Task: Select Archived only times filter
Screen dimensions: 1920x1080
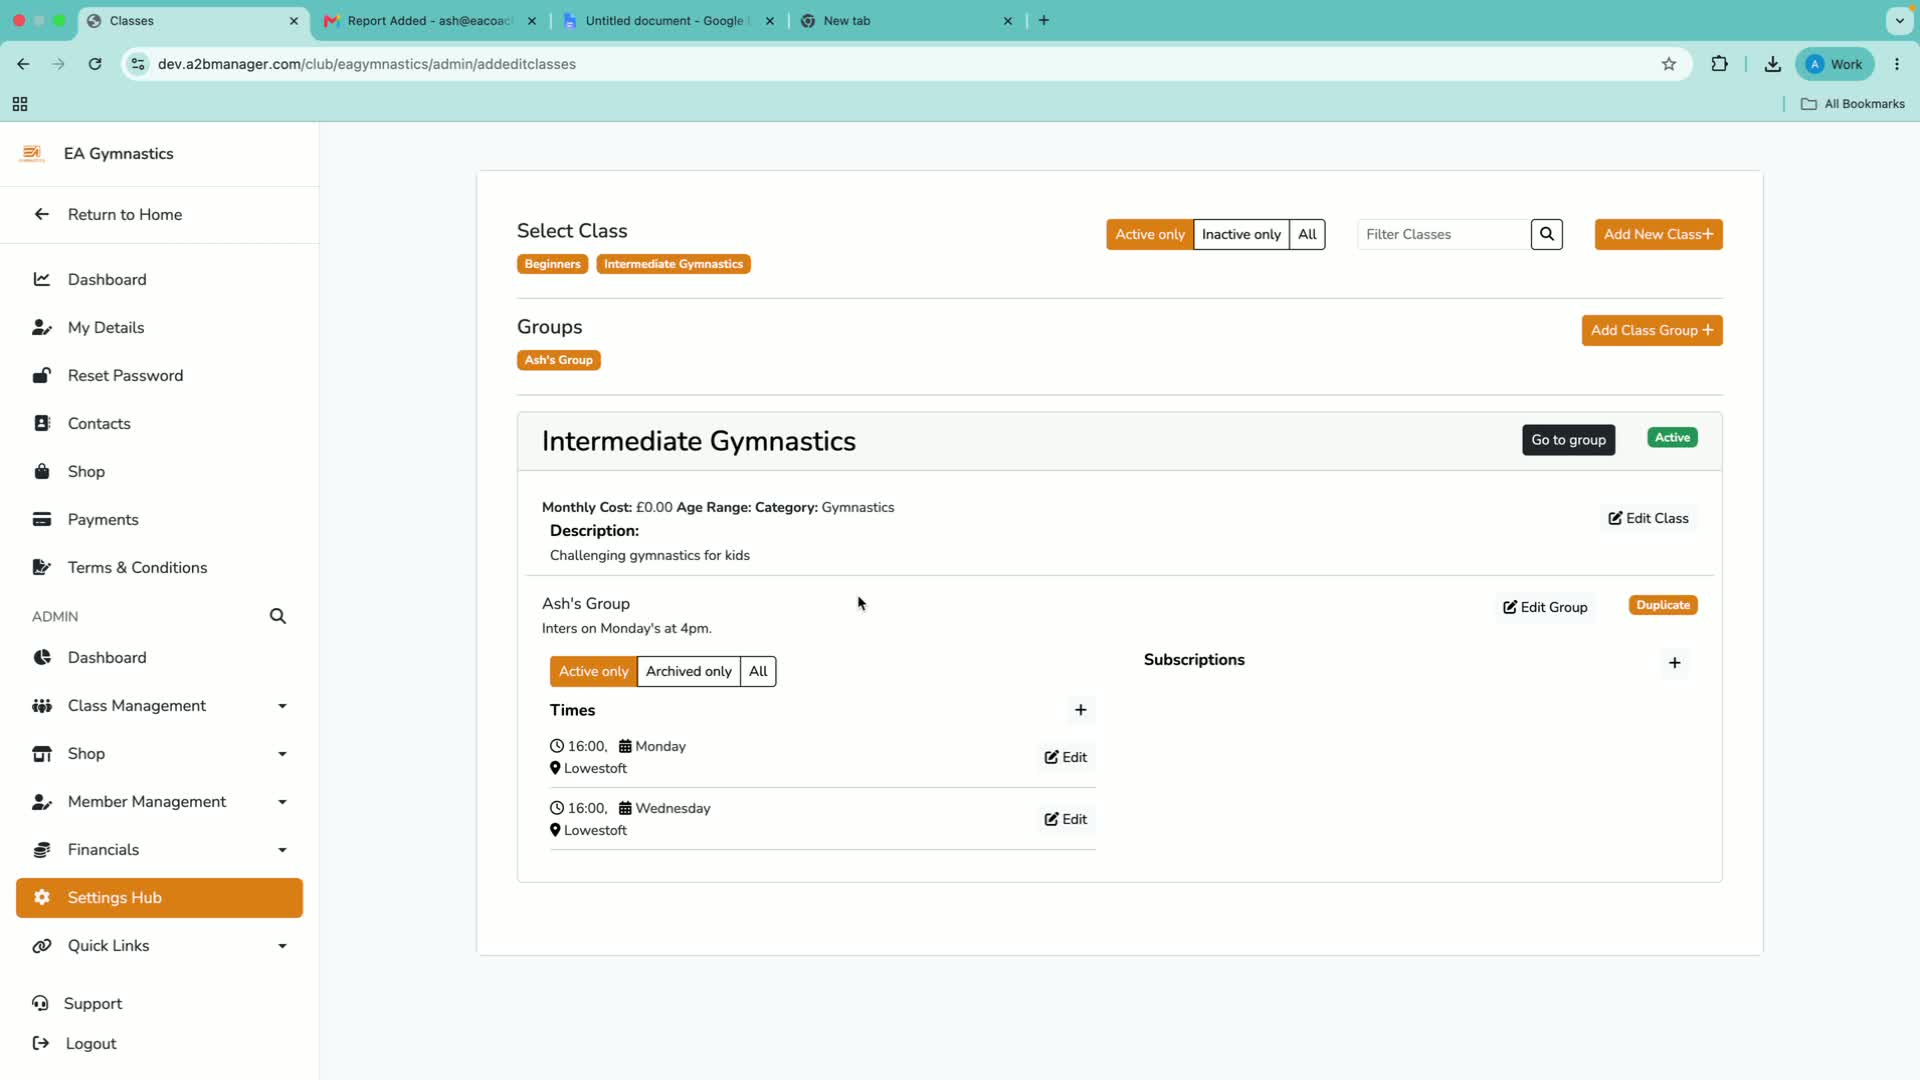Action: coord(688,671)
